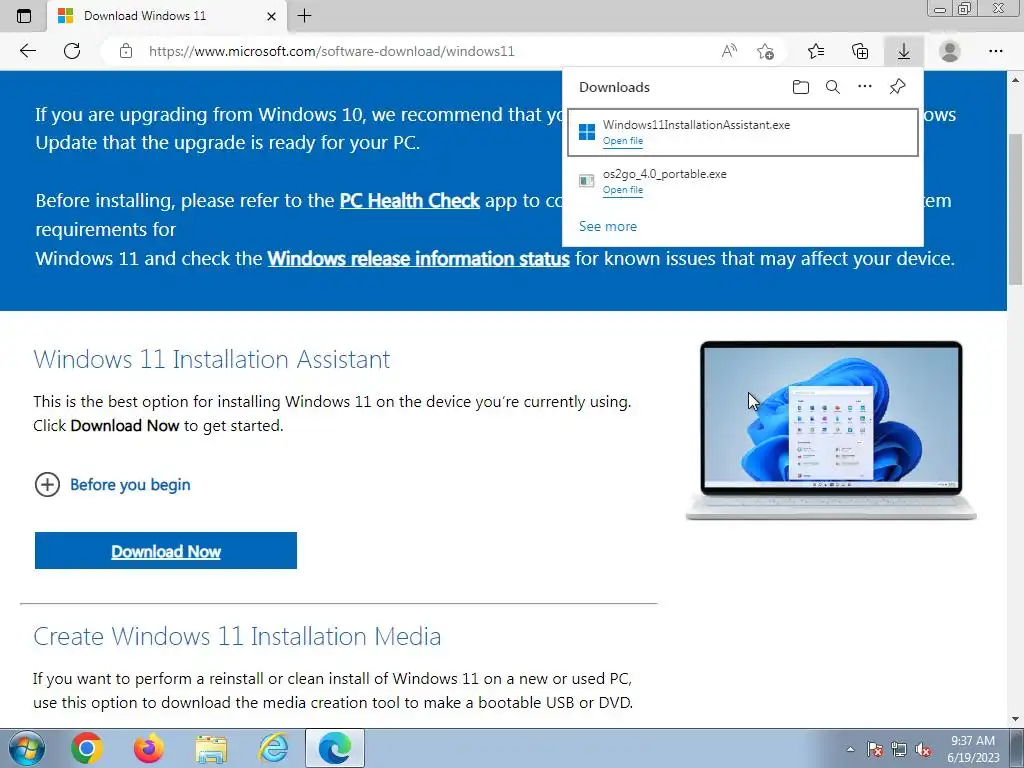
Task: Launch Firefox from taskbar
Action: pyautogui.click(x=149, y=748)
